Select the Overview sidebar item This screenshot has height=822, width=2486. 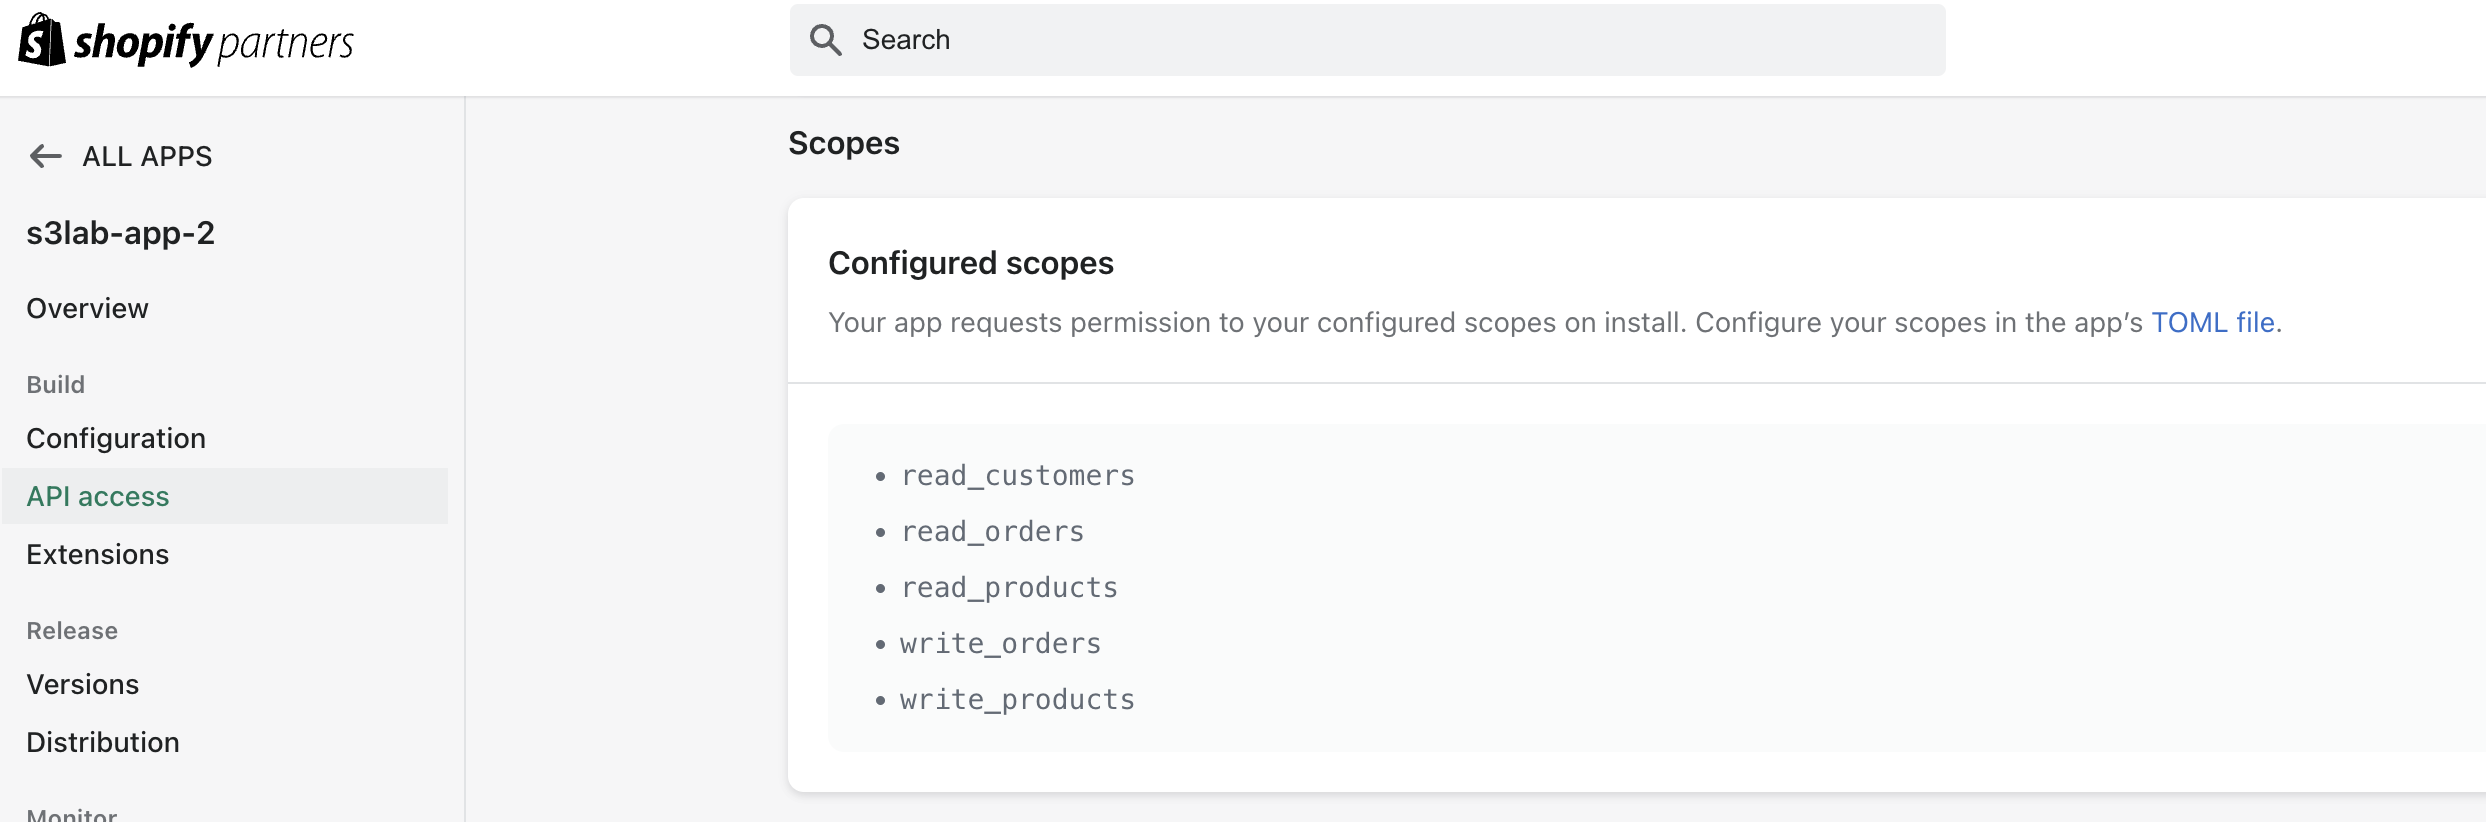click(x=87, y=308)
